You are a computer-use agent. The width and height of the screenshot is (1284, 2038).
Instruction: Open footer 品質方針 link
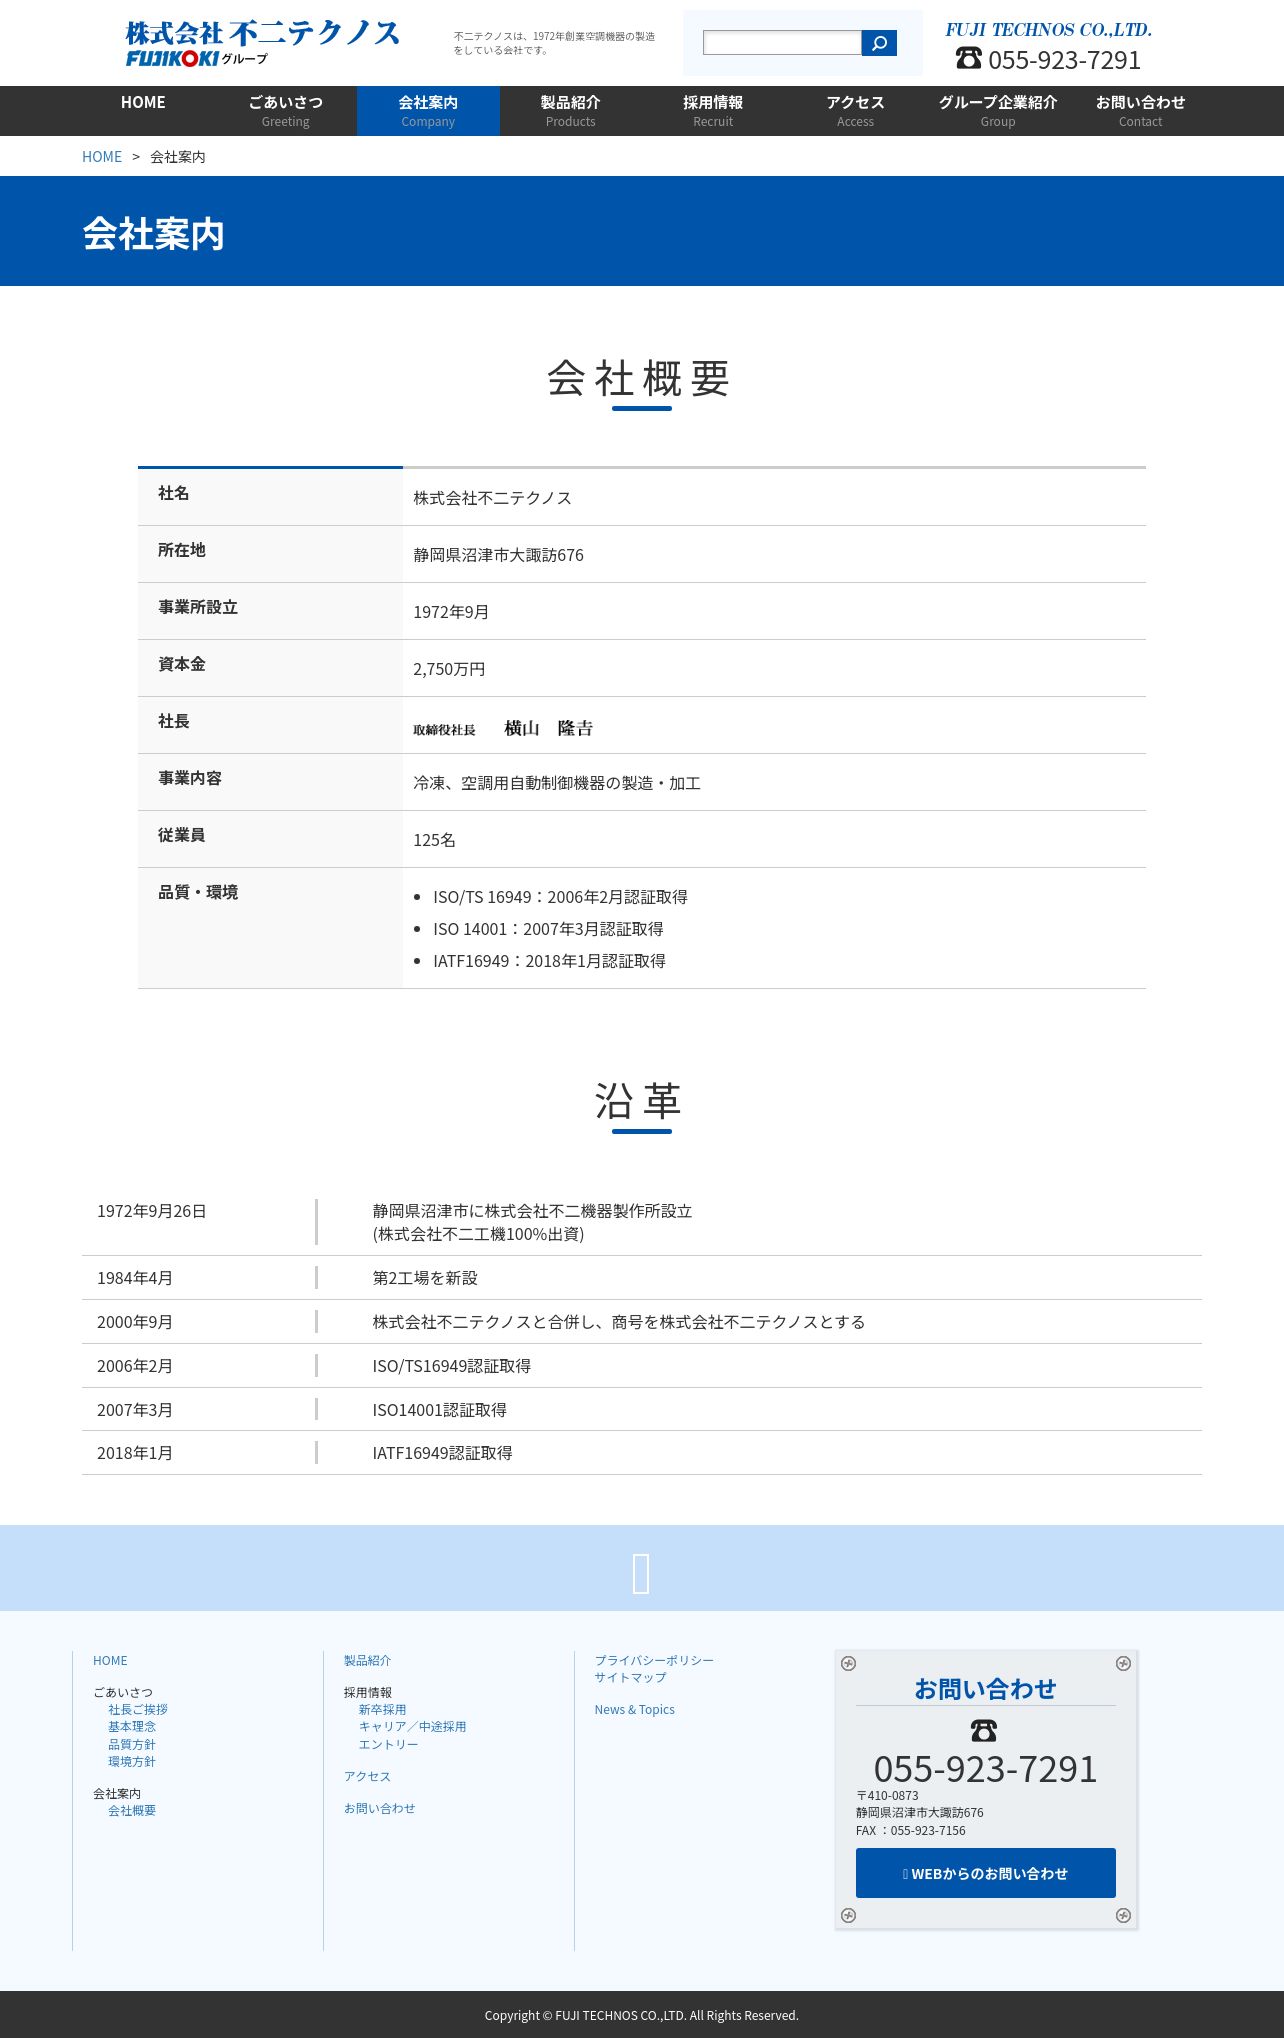pyautogui.click(x=132, y=1744)
